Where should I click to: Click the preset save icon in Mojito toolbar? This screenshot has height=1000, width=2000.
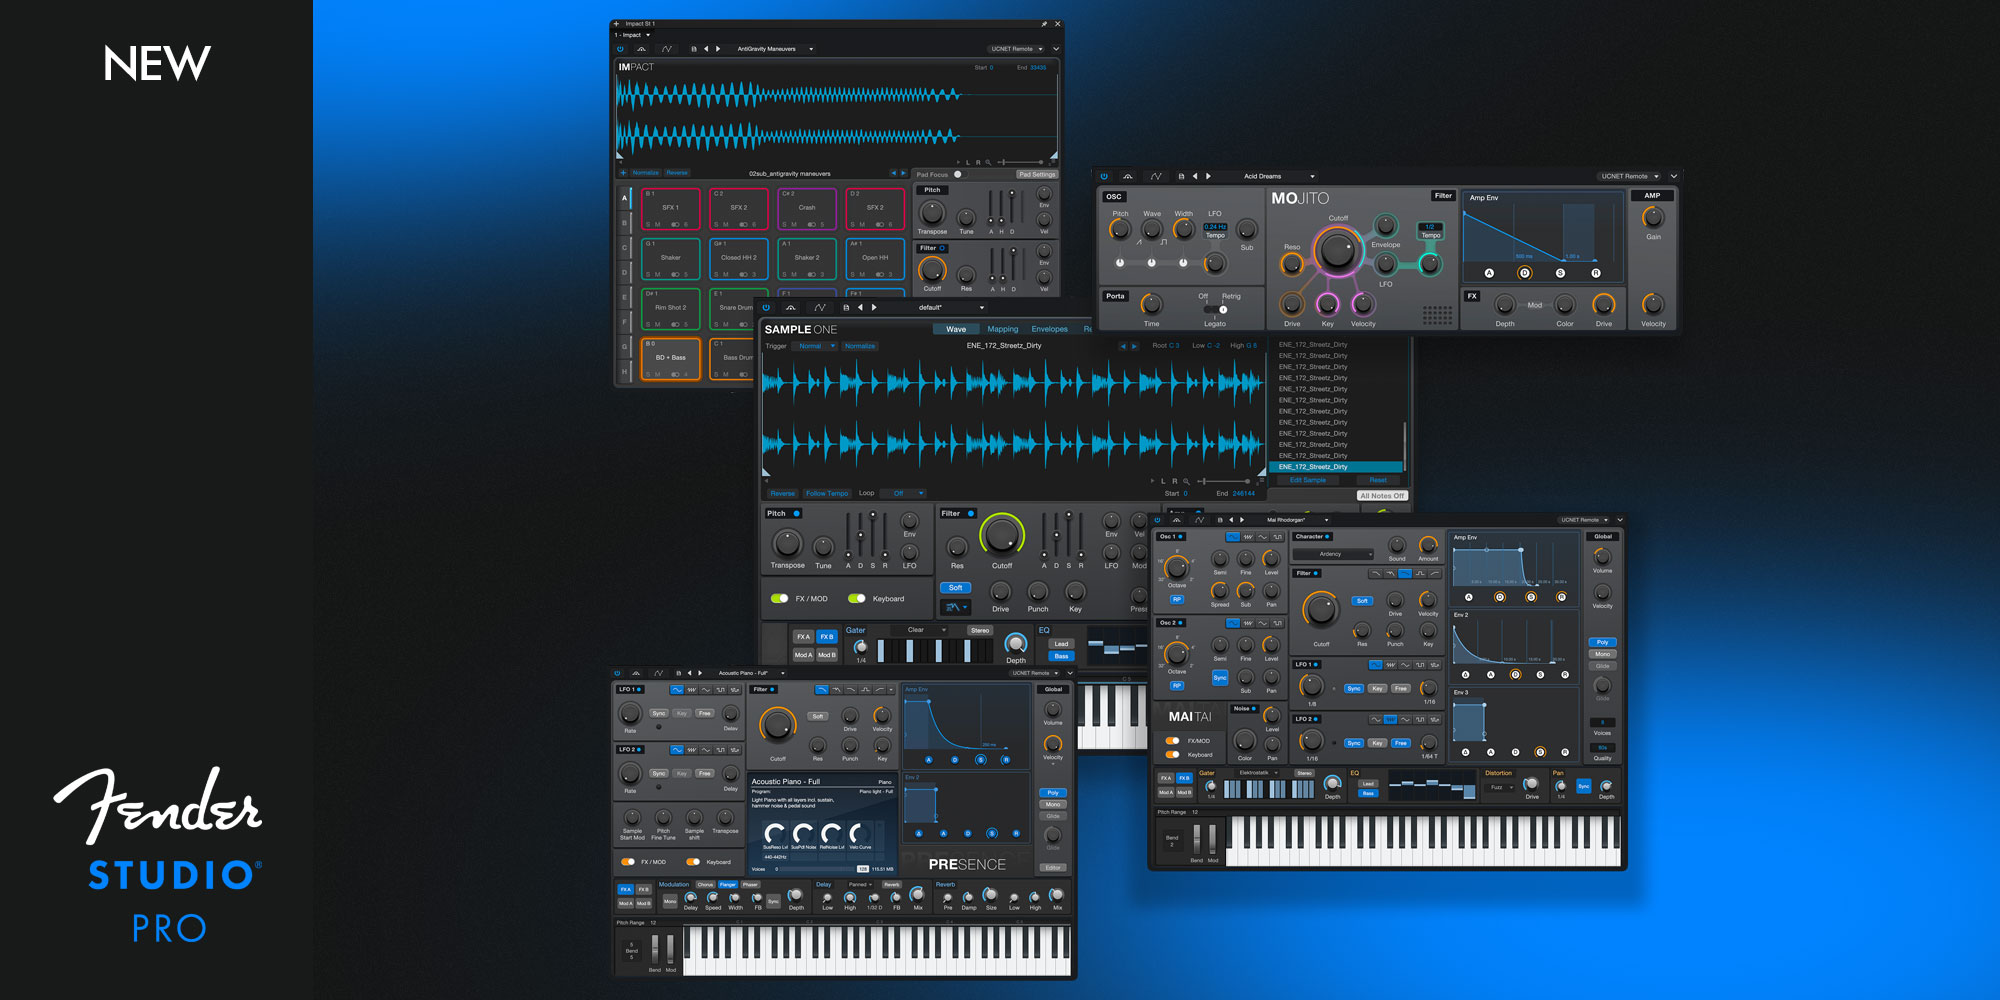1181,176
